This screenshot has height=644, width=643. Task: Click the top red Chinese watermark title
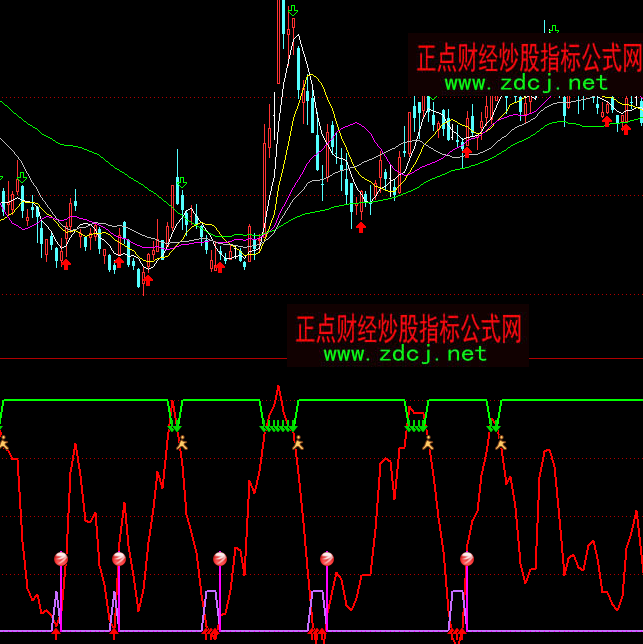[x=528, y=57]
